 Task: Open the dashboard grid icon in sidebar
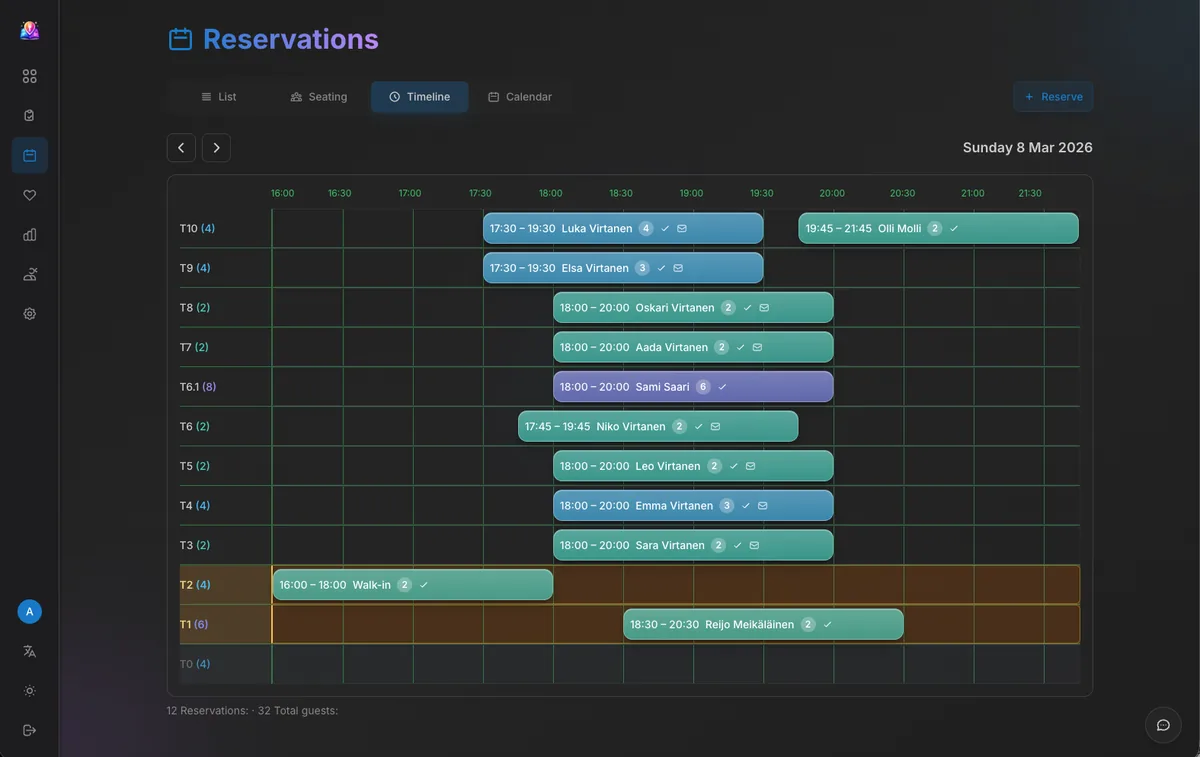point(29,75)
